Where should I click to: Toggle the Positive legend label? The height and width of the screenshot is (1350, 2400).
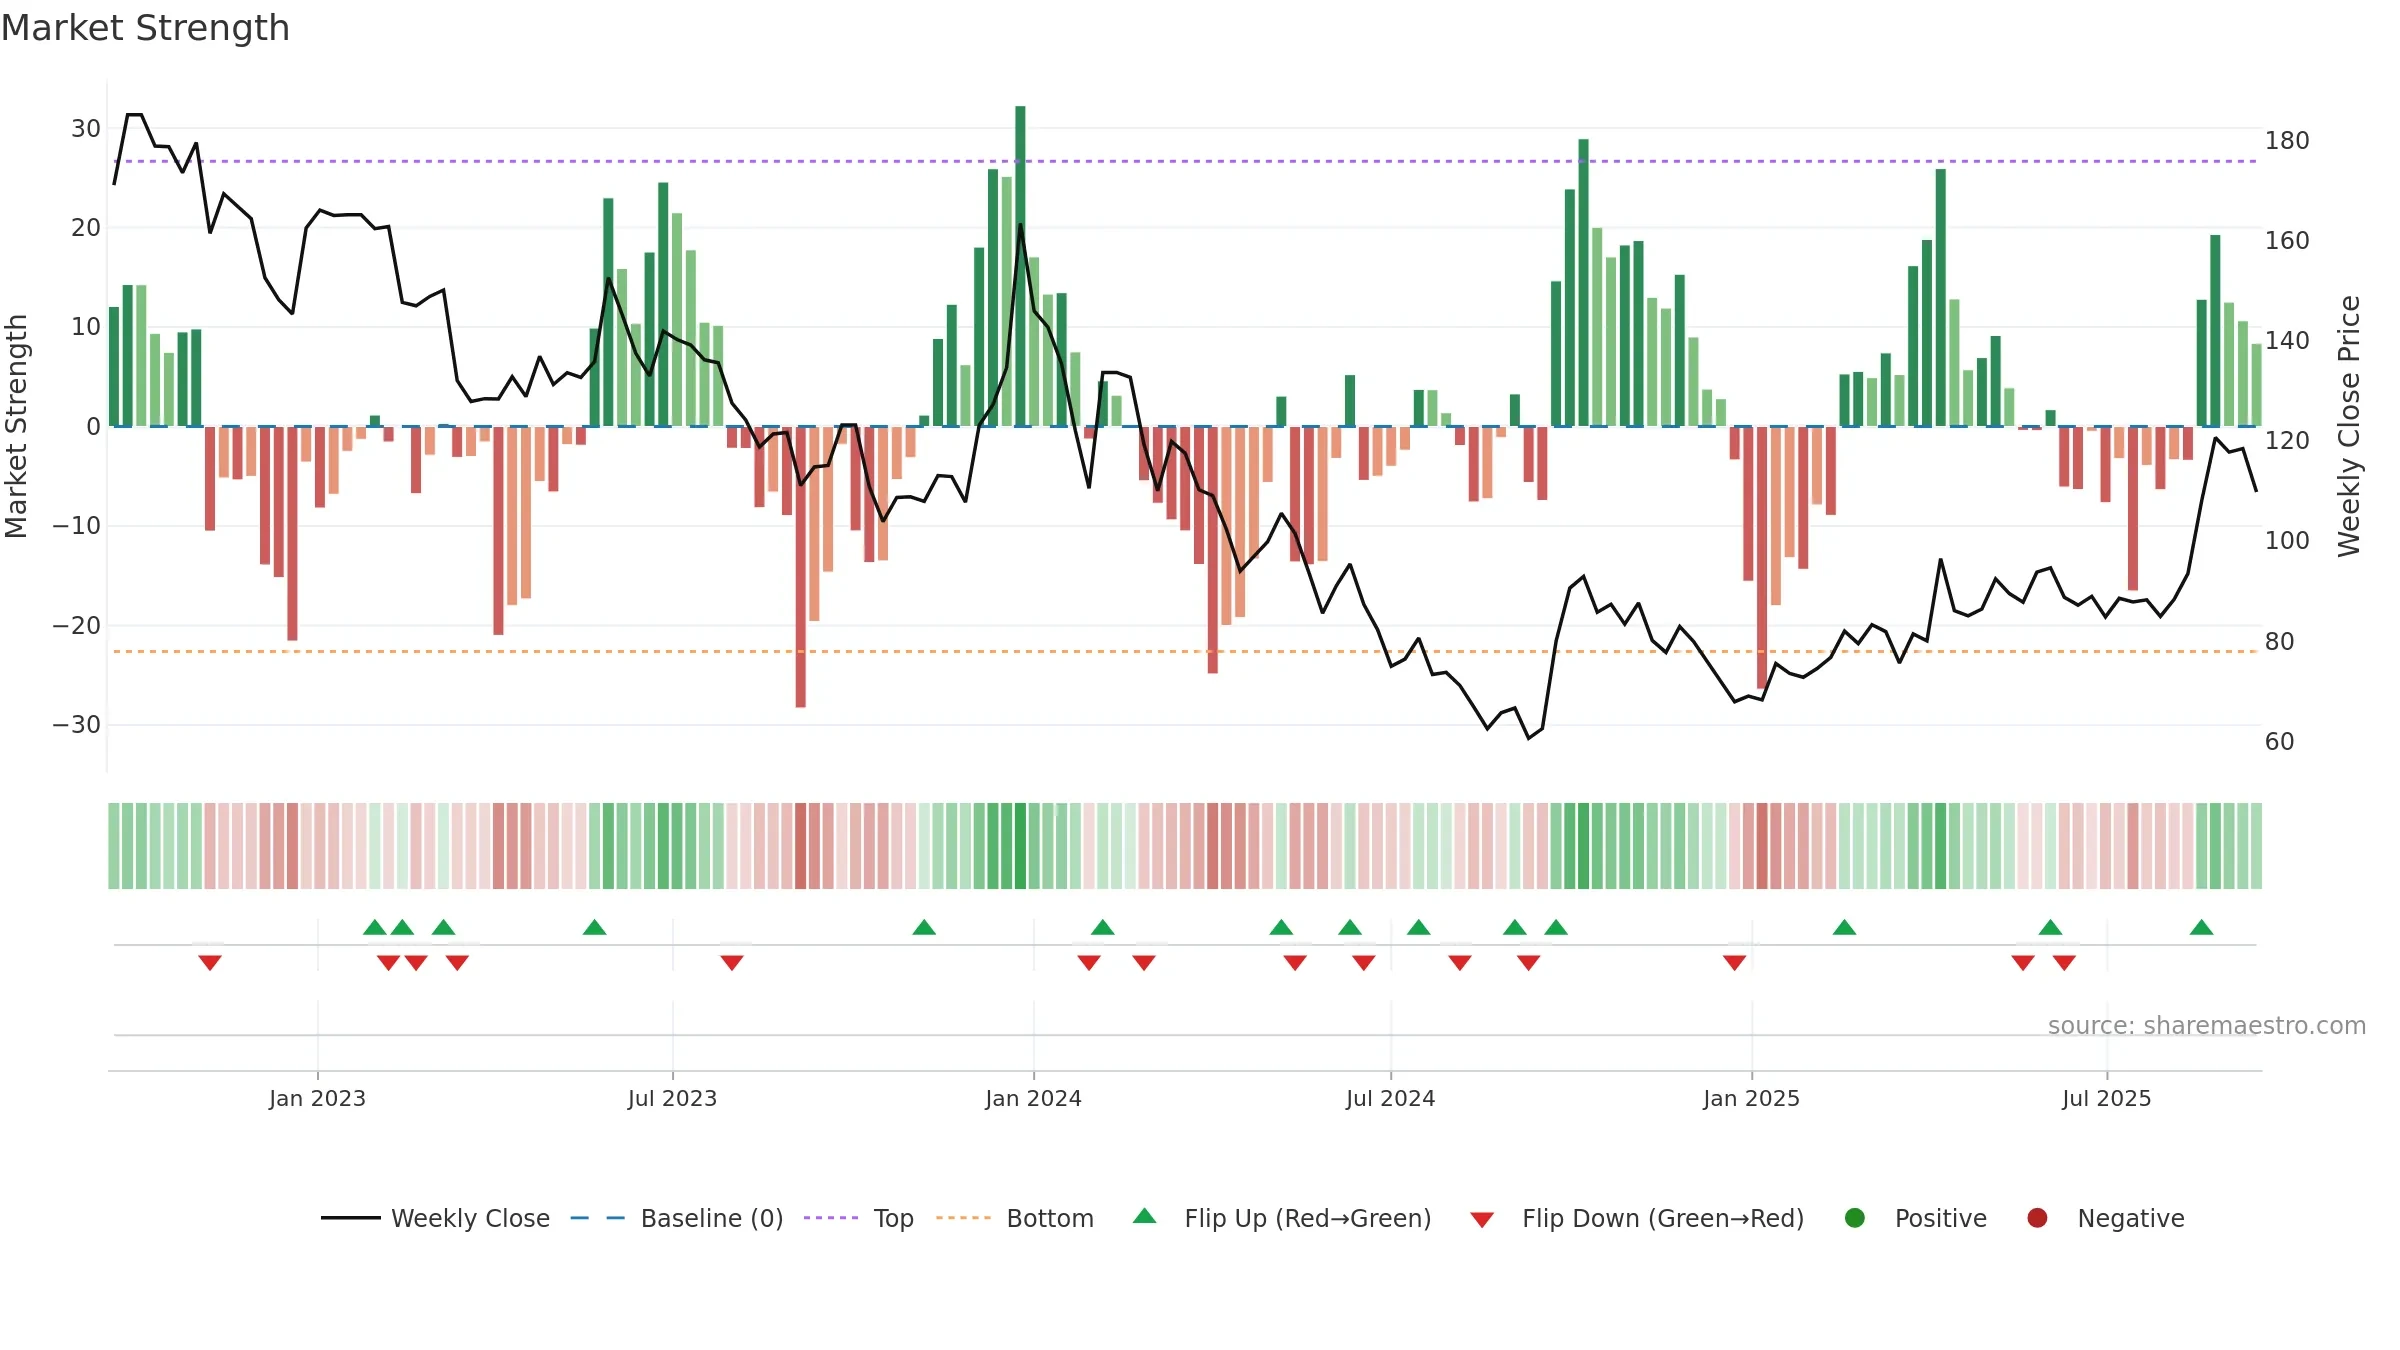(1941, 1218)
